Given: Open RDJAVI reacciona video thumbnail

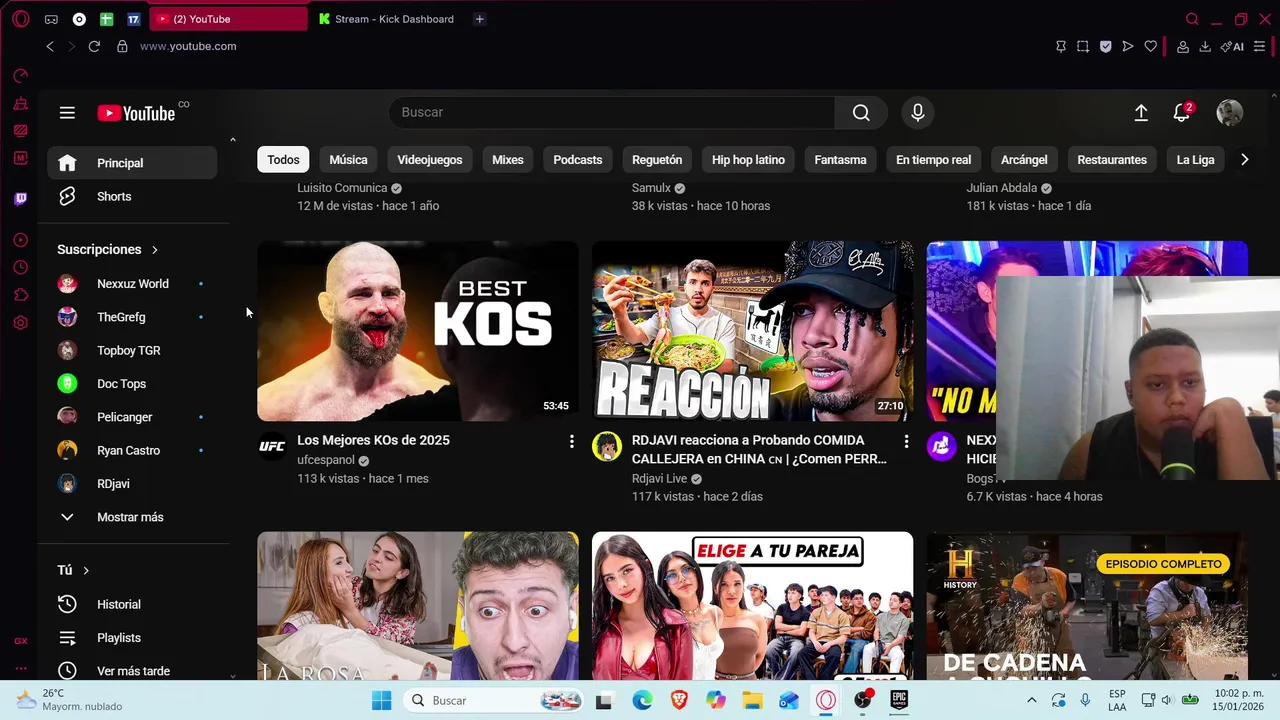Looking at the screenshot, I should pos(752,331).
